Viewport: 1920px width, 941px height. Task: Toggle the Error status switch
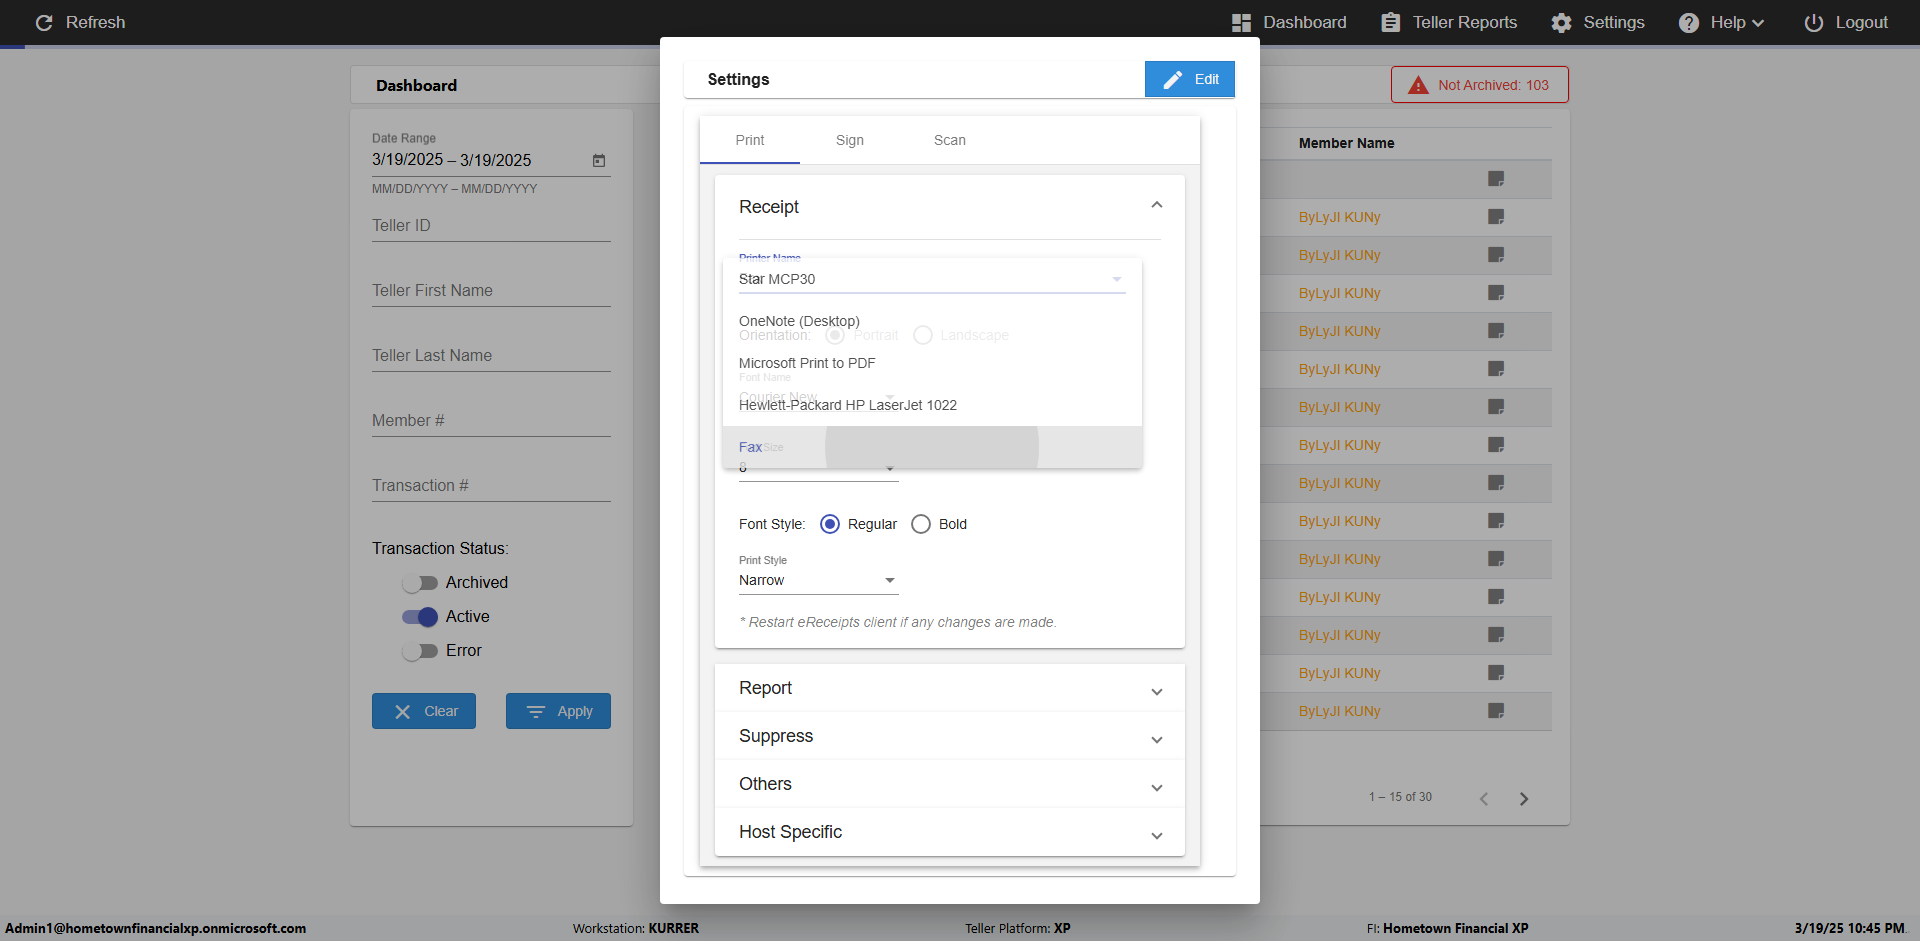(420, 651)
